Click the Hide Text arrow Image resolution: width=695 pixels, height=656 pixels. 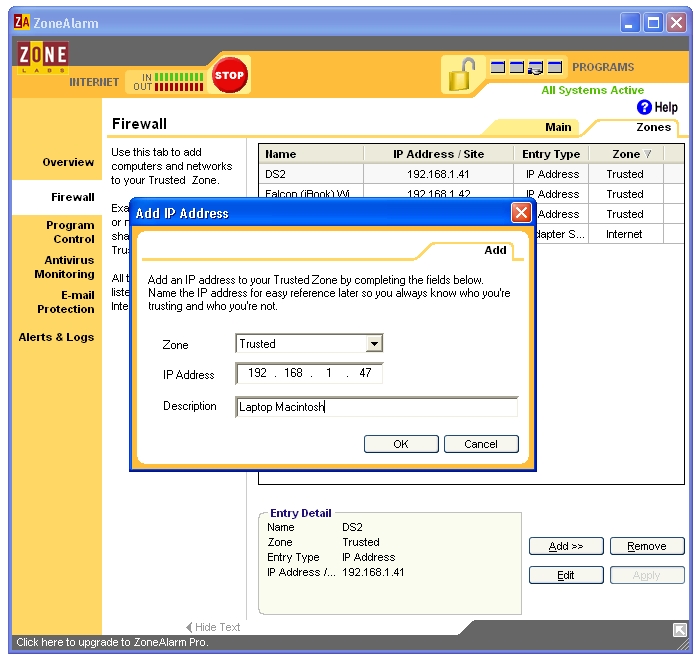[x=189, y=627]
